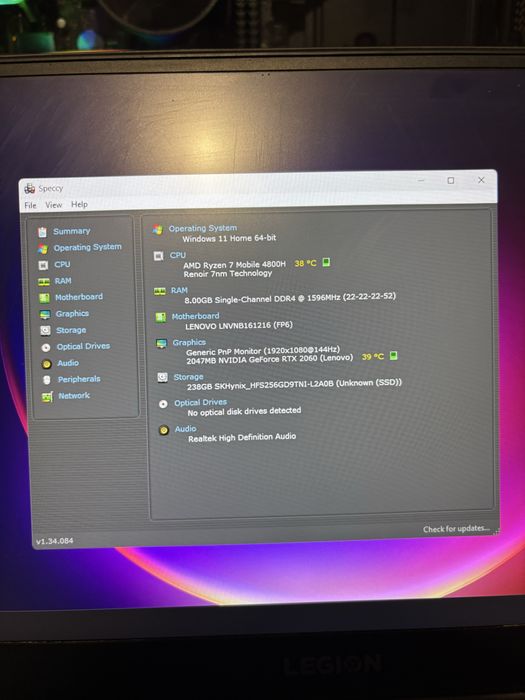Image resolution: width=525 pixels, height=700 pixels.
Task: Click the Optical Drives disc icon in sidebar
Action: (46, 347)
